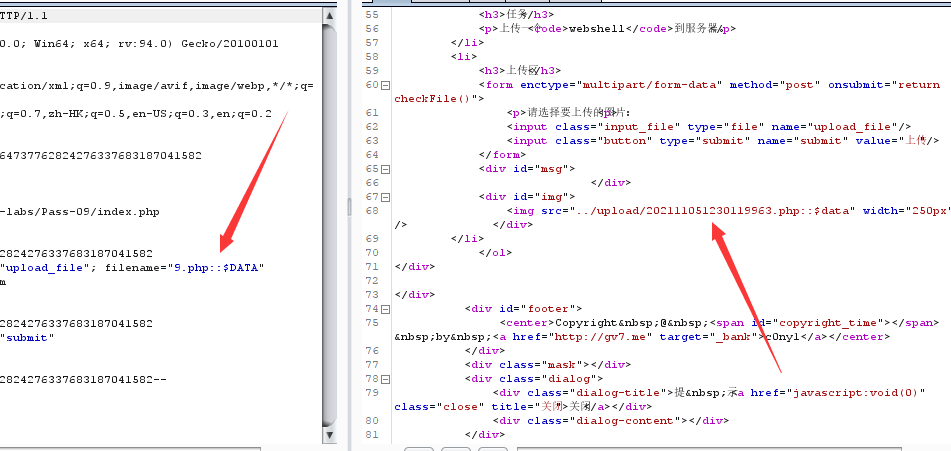Collapse the dialog div fold at line 78

[x=386, y=379]
